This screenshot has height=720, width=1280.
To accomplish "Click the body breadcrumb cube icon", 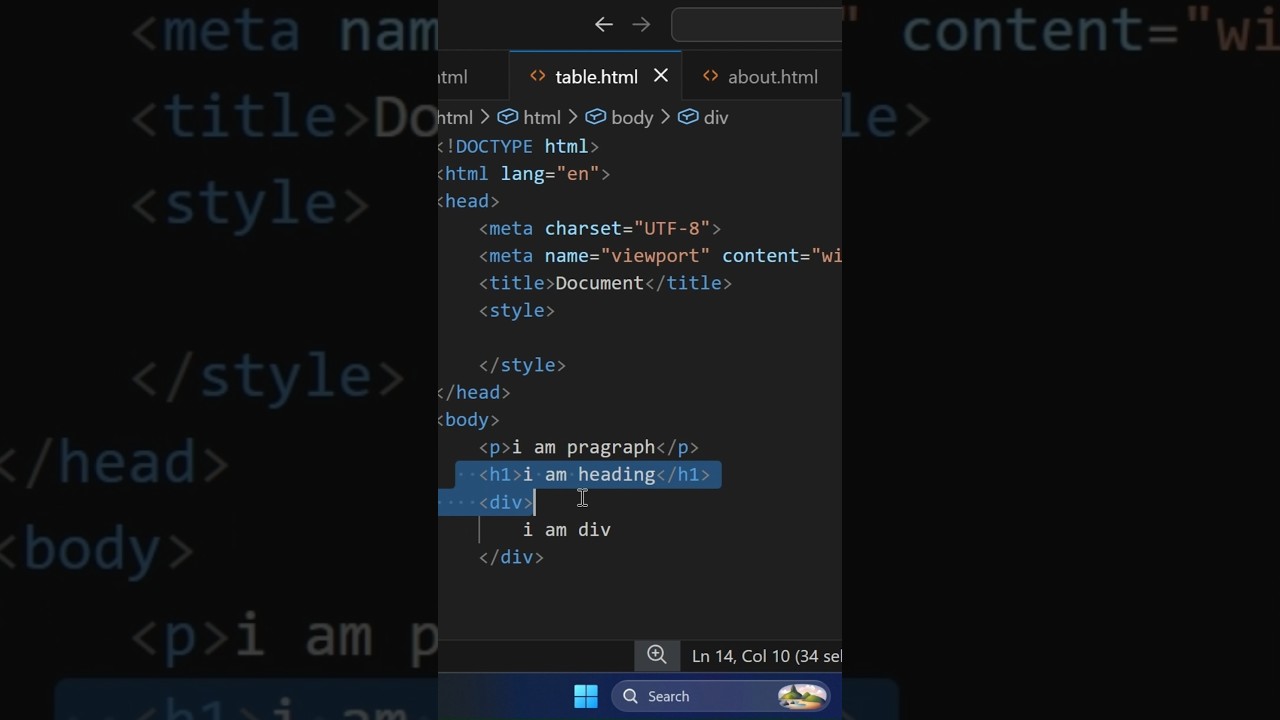I will [596, 117].
